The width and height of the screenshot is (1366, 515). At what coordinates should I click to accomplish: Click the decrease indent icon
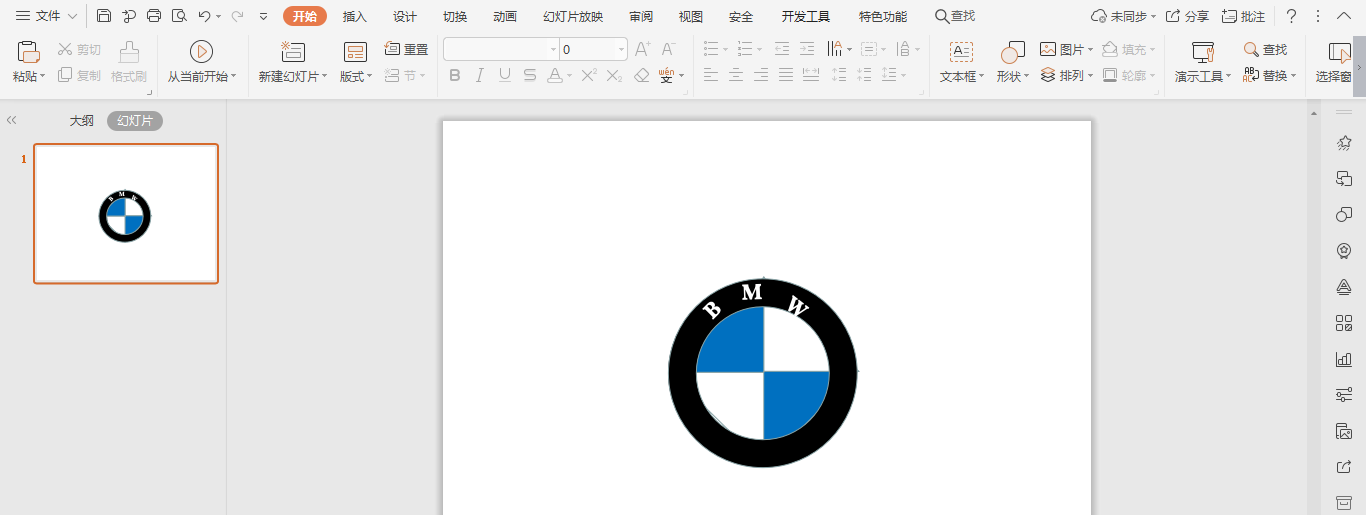tap(782, 49)
